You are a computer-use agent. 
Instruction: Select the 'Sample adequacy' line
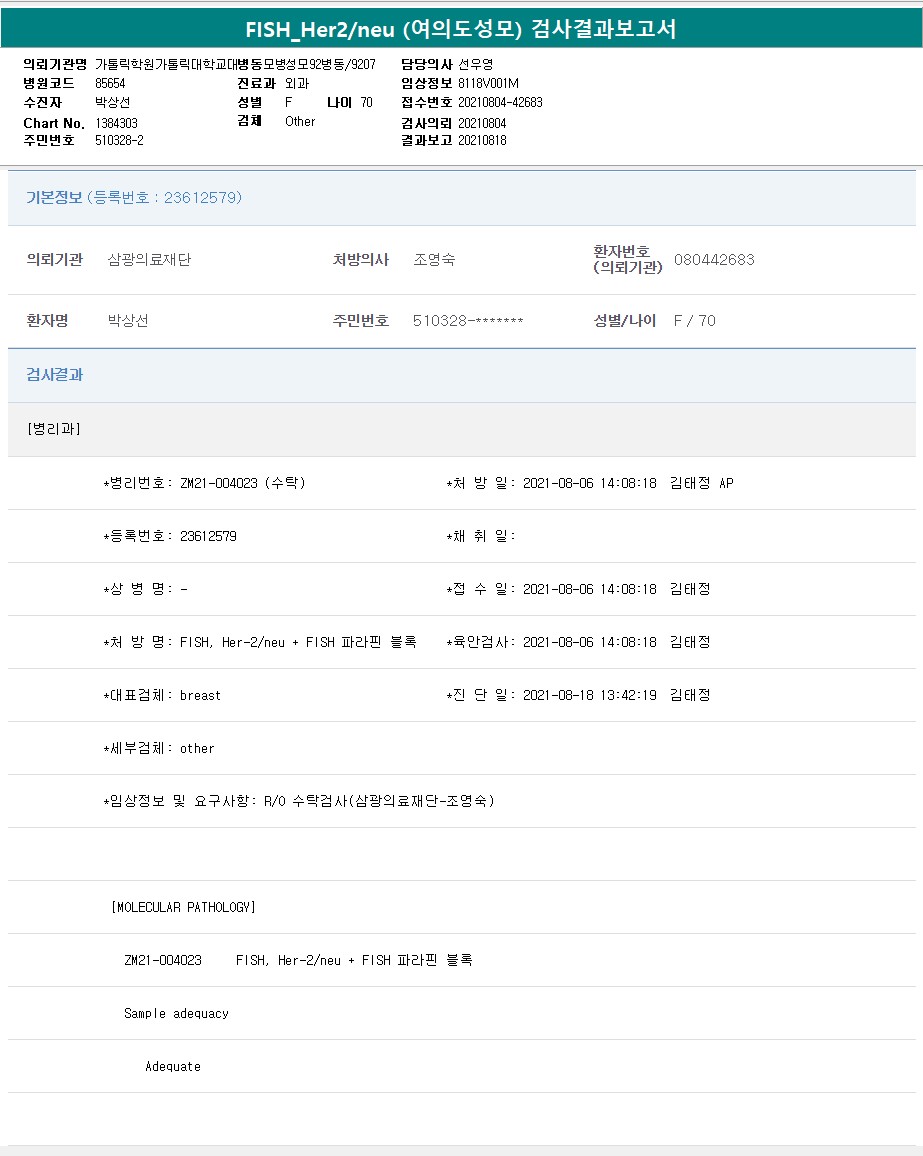coord(176,1013)
